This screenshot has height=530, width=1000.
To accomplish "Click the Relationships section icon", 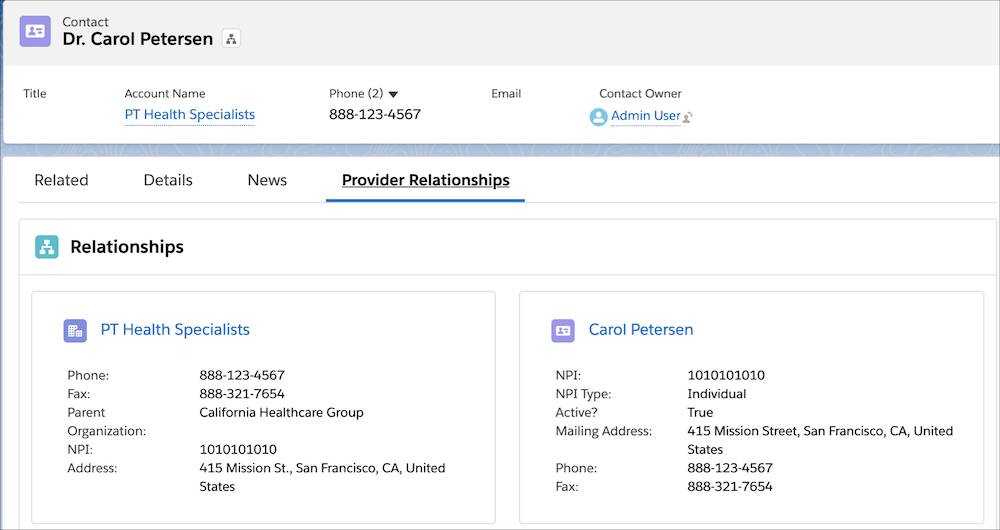I will (47, 247).
